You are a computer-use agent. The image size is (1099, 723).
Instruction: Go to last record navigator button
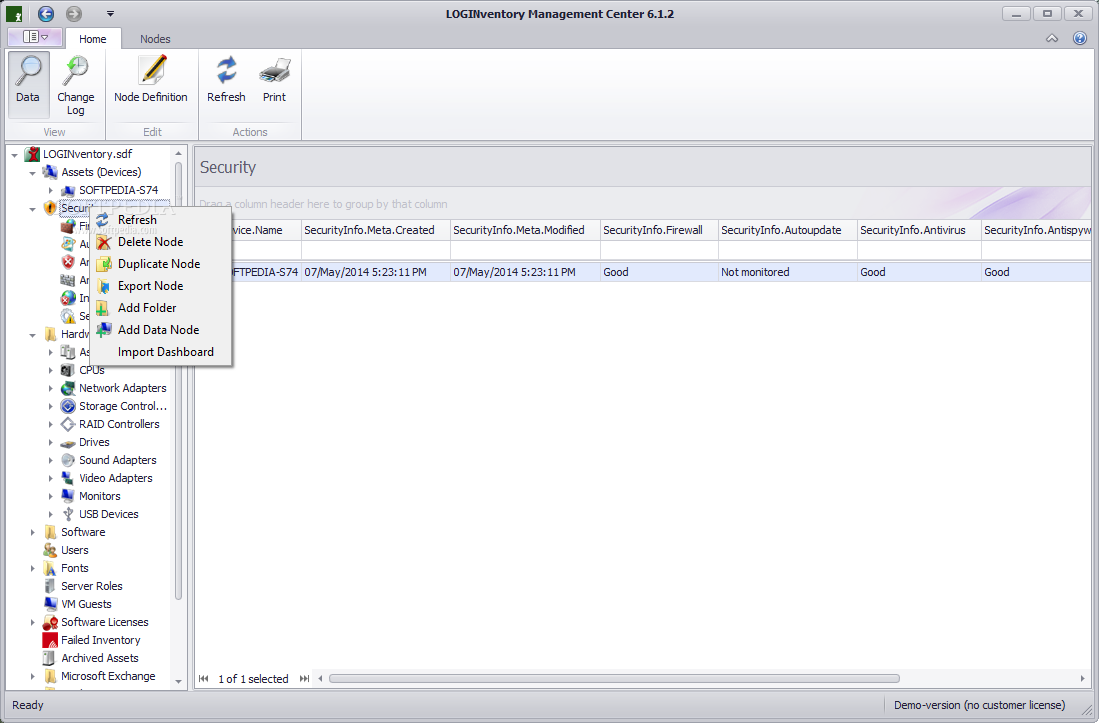coord(304,678)
